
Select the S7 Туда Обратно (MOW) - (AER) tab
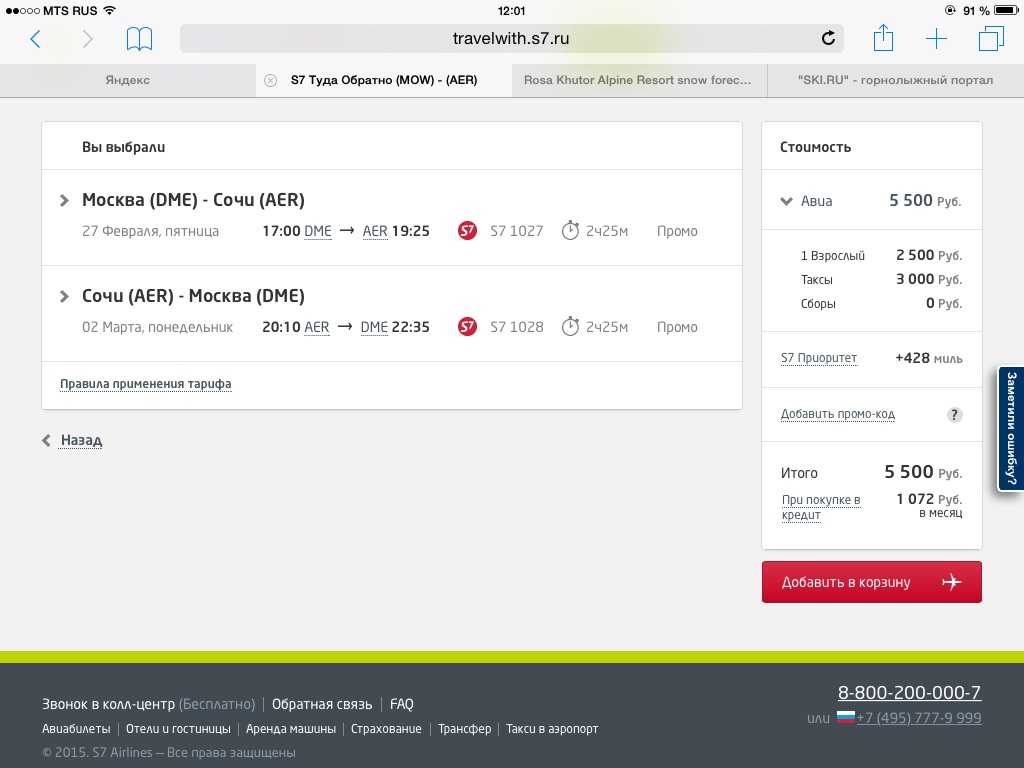384,80
